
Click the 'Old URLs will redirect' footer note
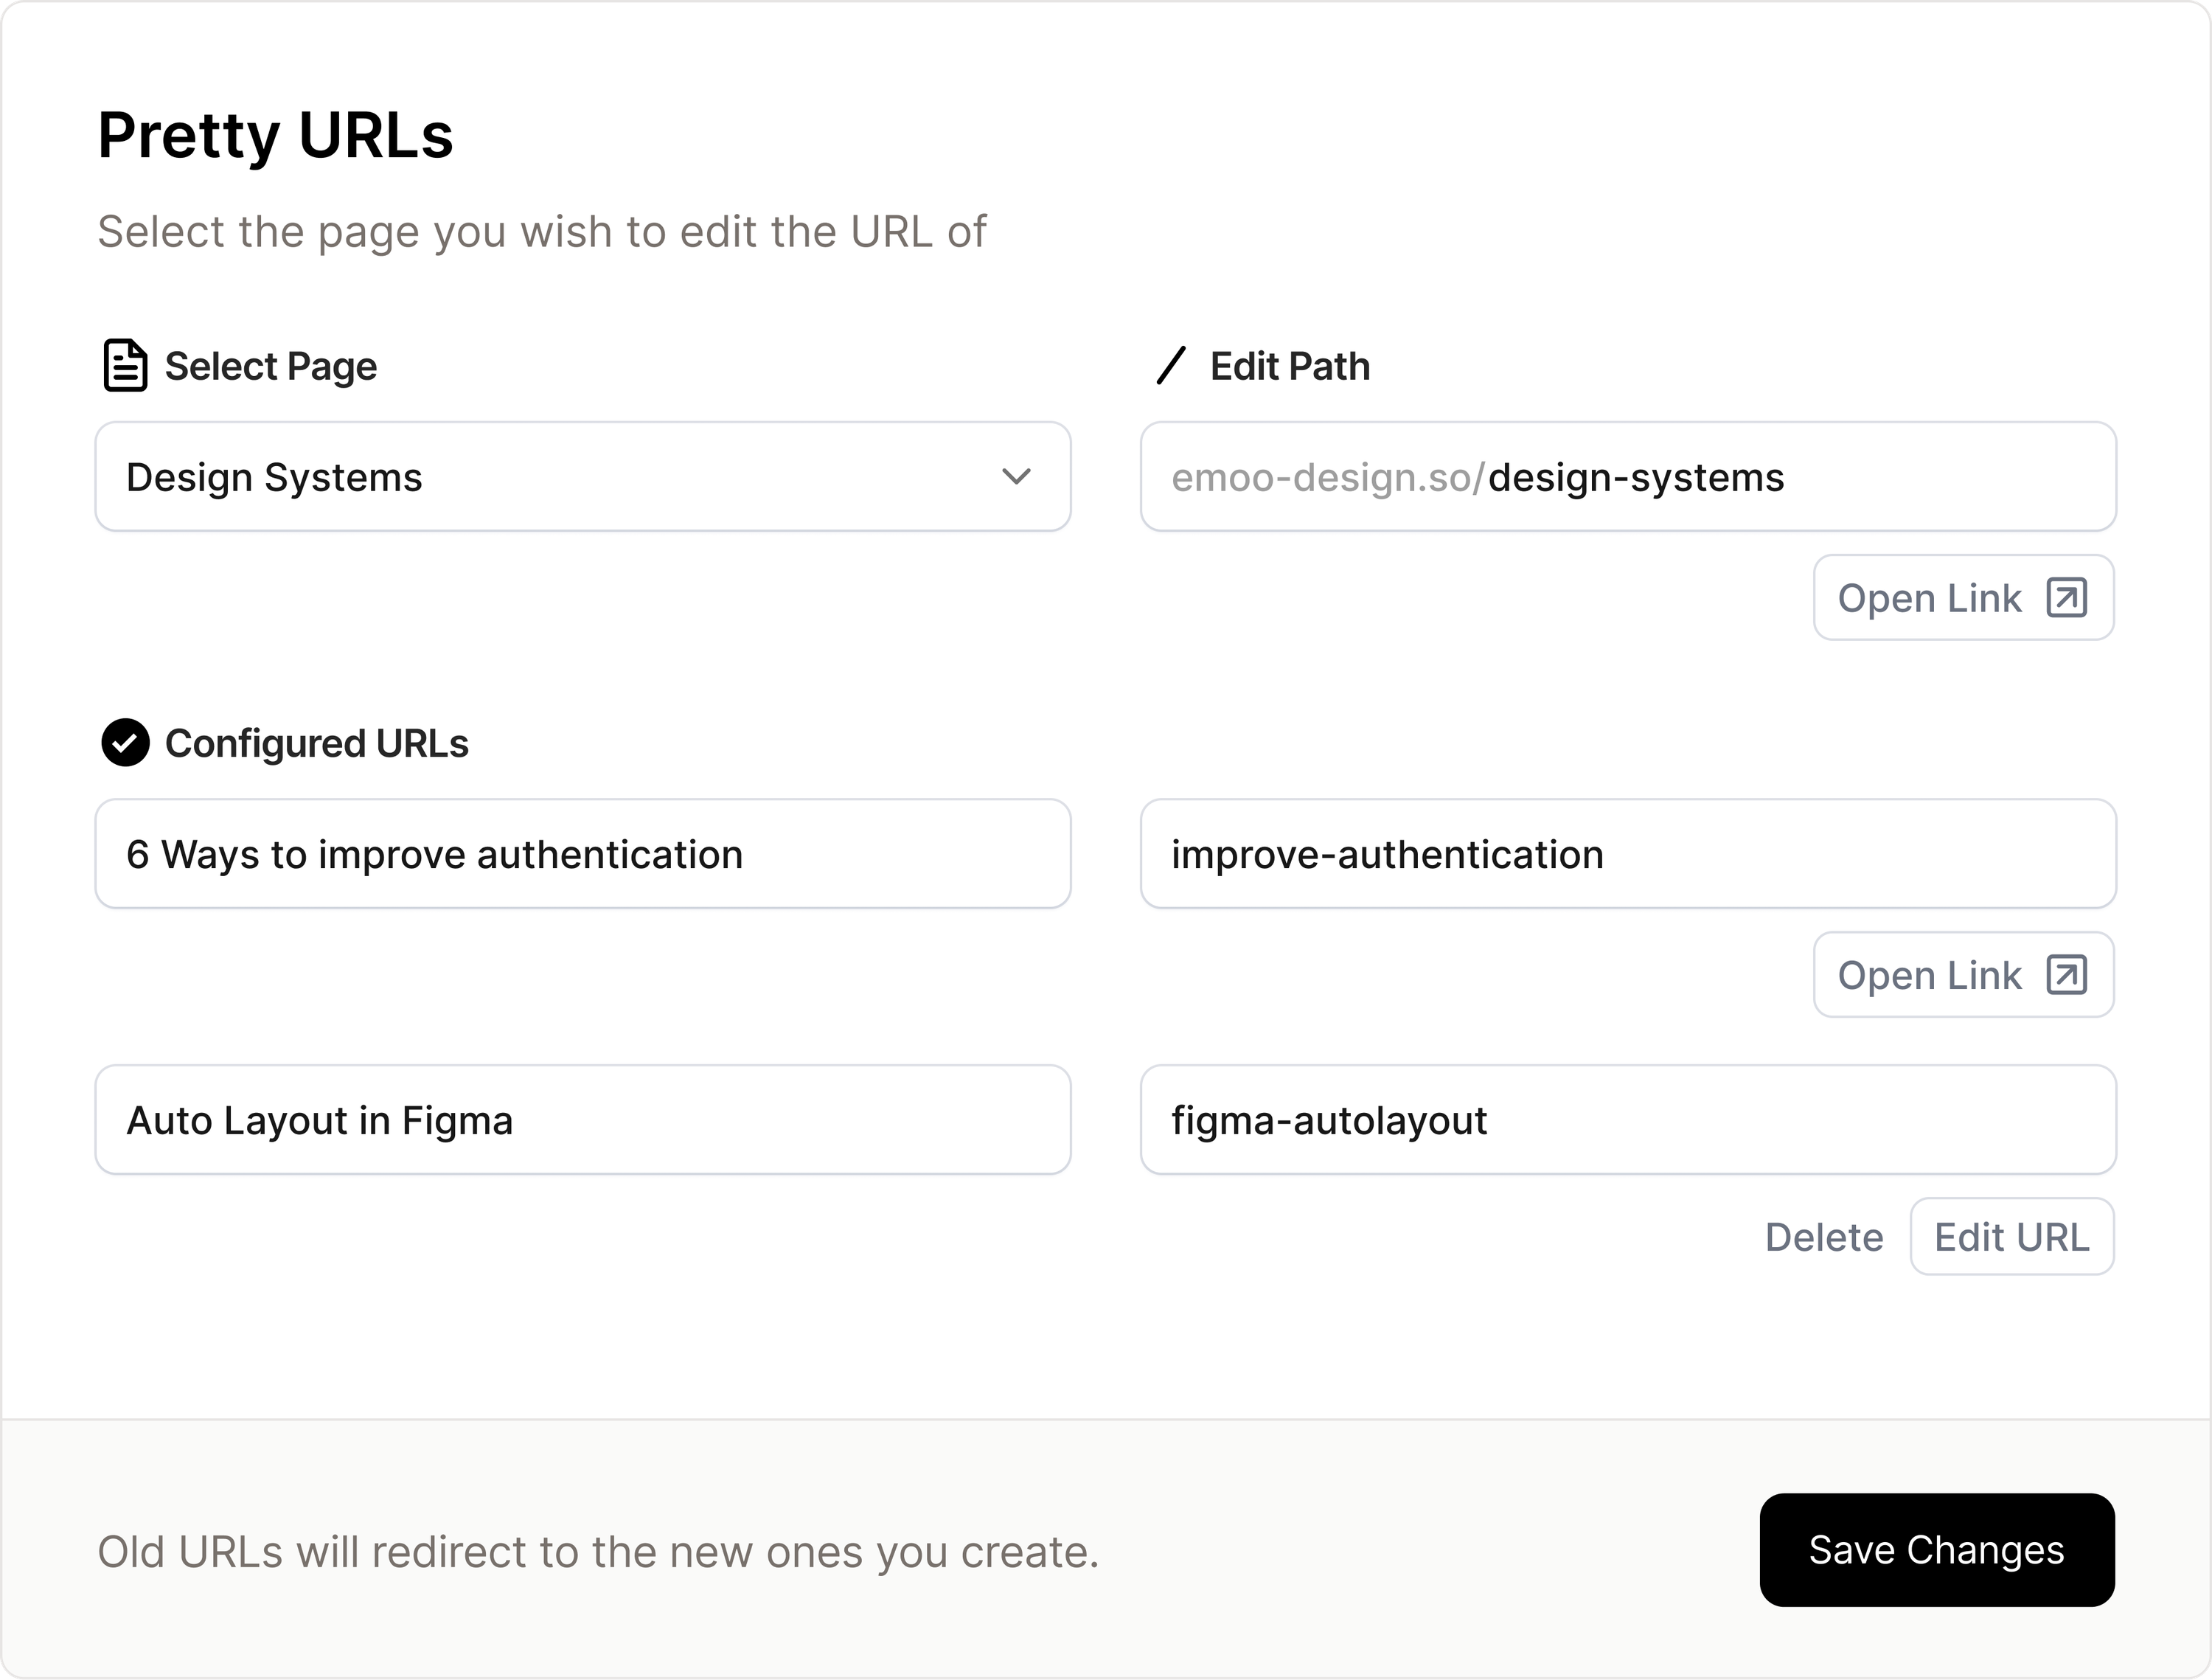pos(598,1552)
